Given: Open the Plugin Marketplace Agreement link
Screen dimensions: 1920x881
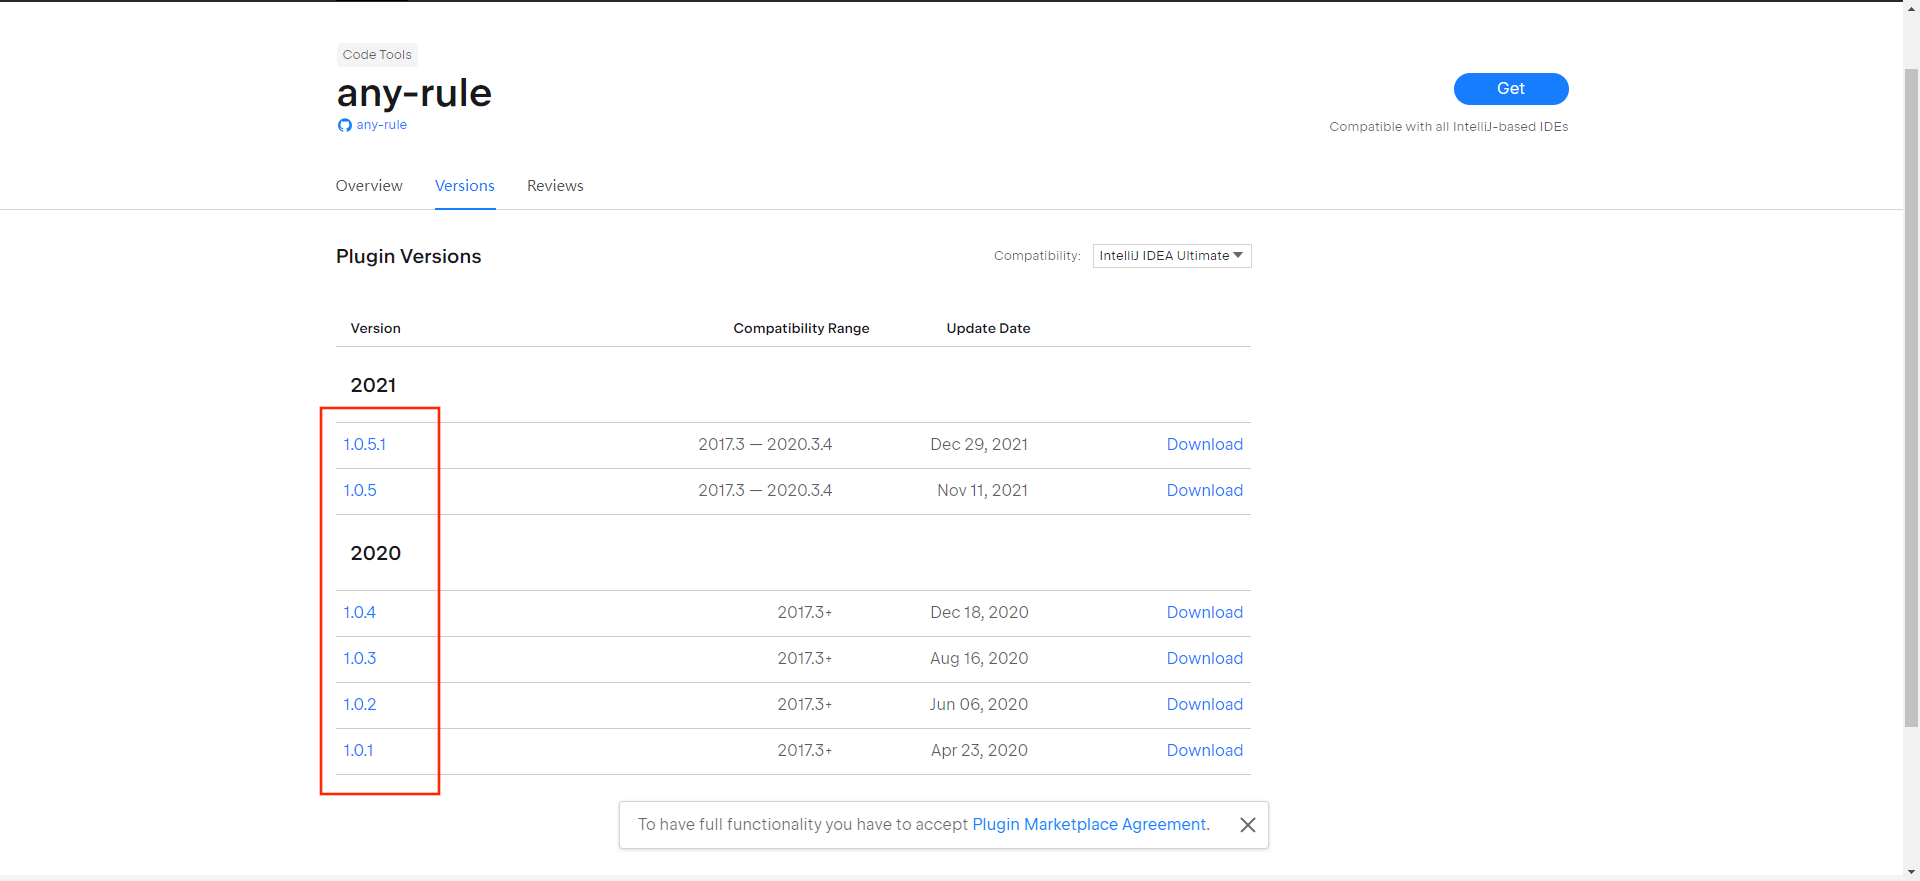Looking at the screenshot, I should pos(1090,825).
